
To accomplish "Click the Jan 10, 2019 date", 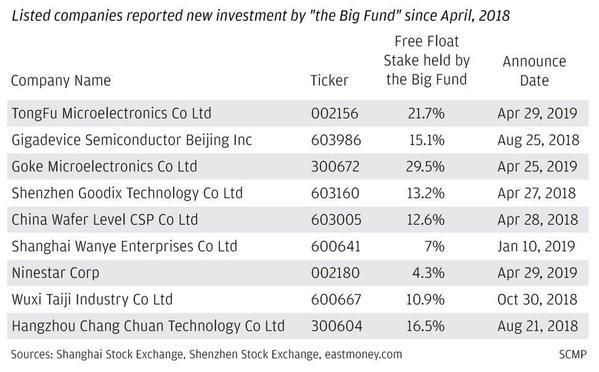I will [536, 246].
